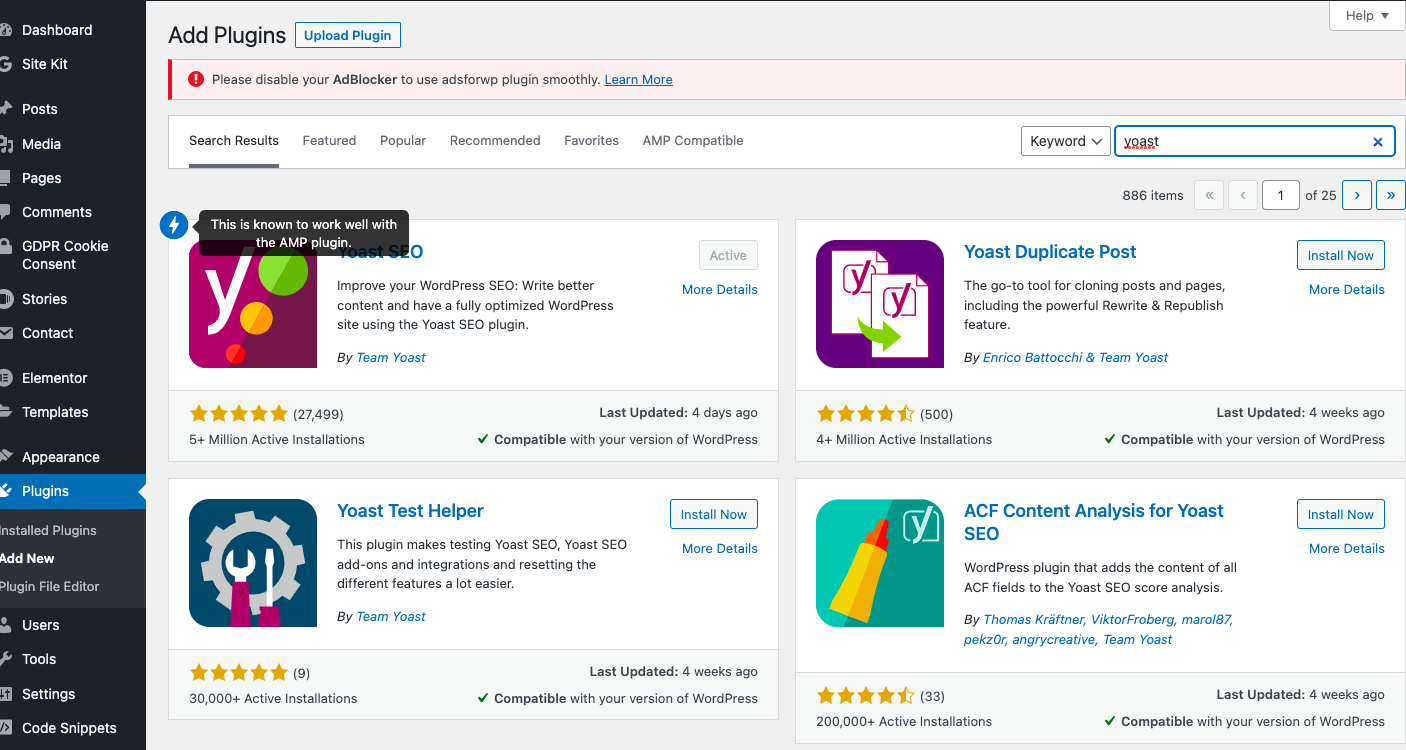Viewport: 1406px width, 750px height.
Task: View More Details for Yoast Duplicate Post
Action: point(1347,290)
